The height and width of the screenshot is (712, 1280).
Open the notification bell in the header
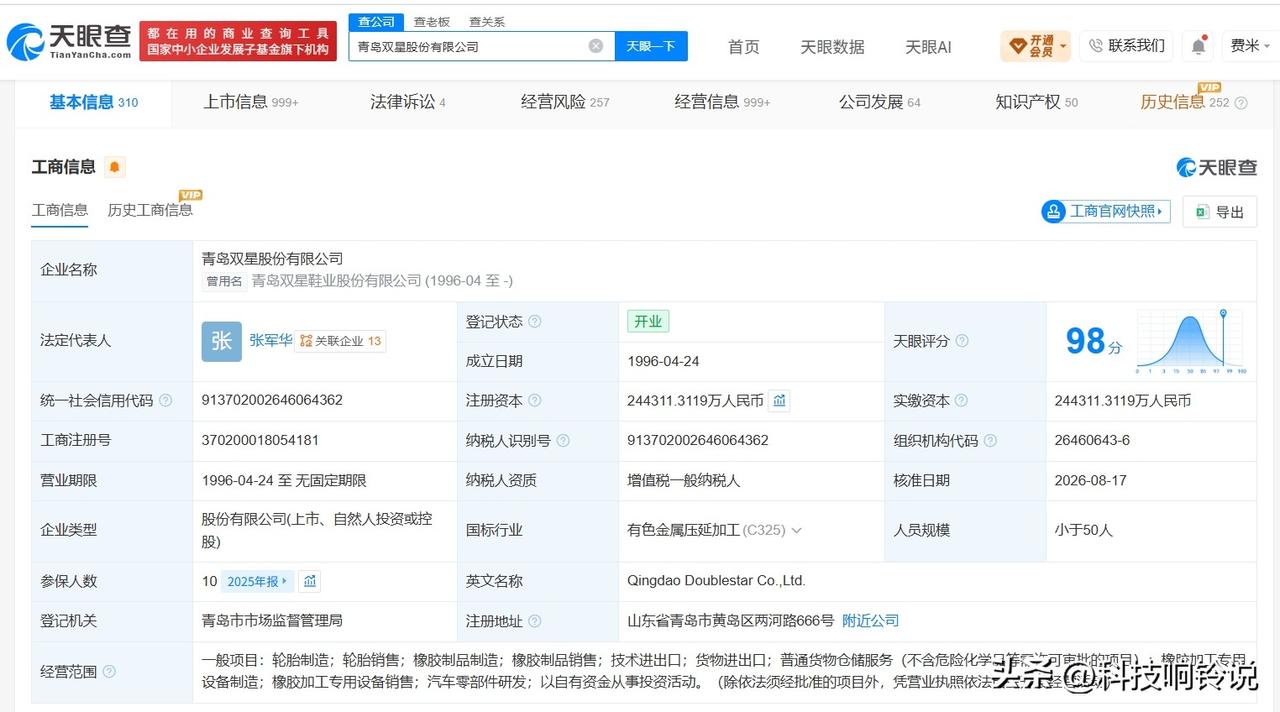(1197, 46)
